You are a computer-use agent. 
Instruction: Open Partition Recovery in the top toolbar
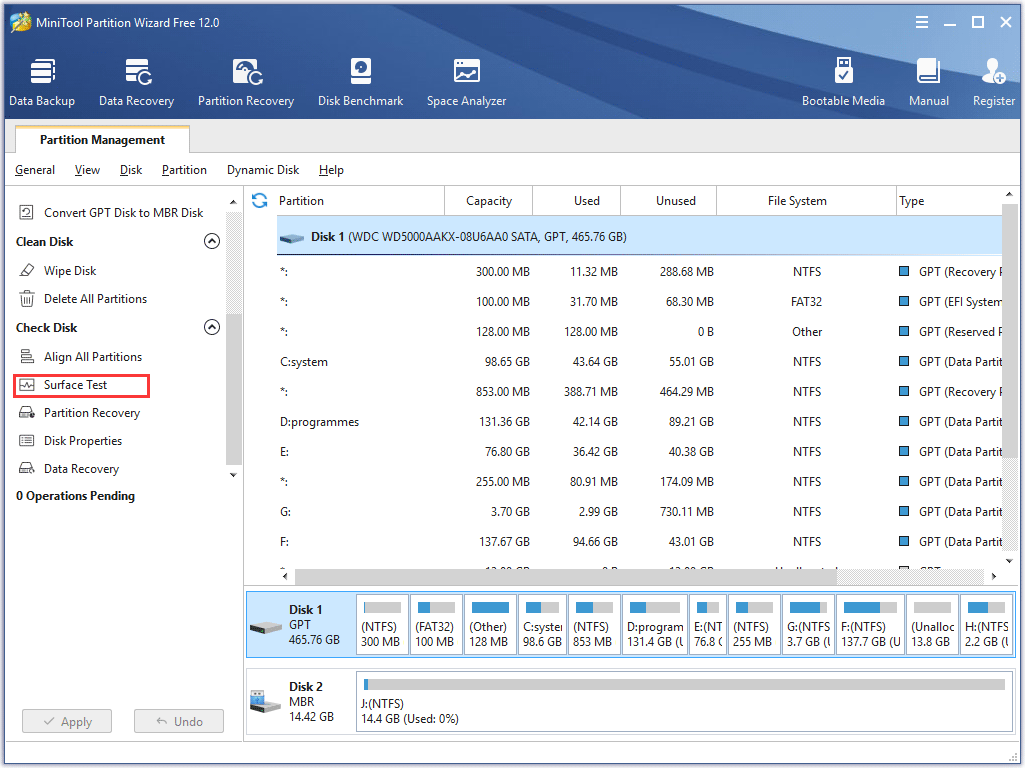246,82
